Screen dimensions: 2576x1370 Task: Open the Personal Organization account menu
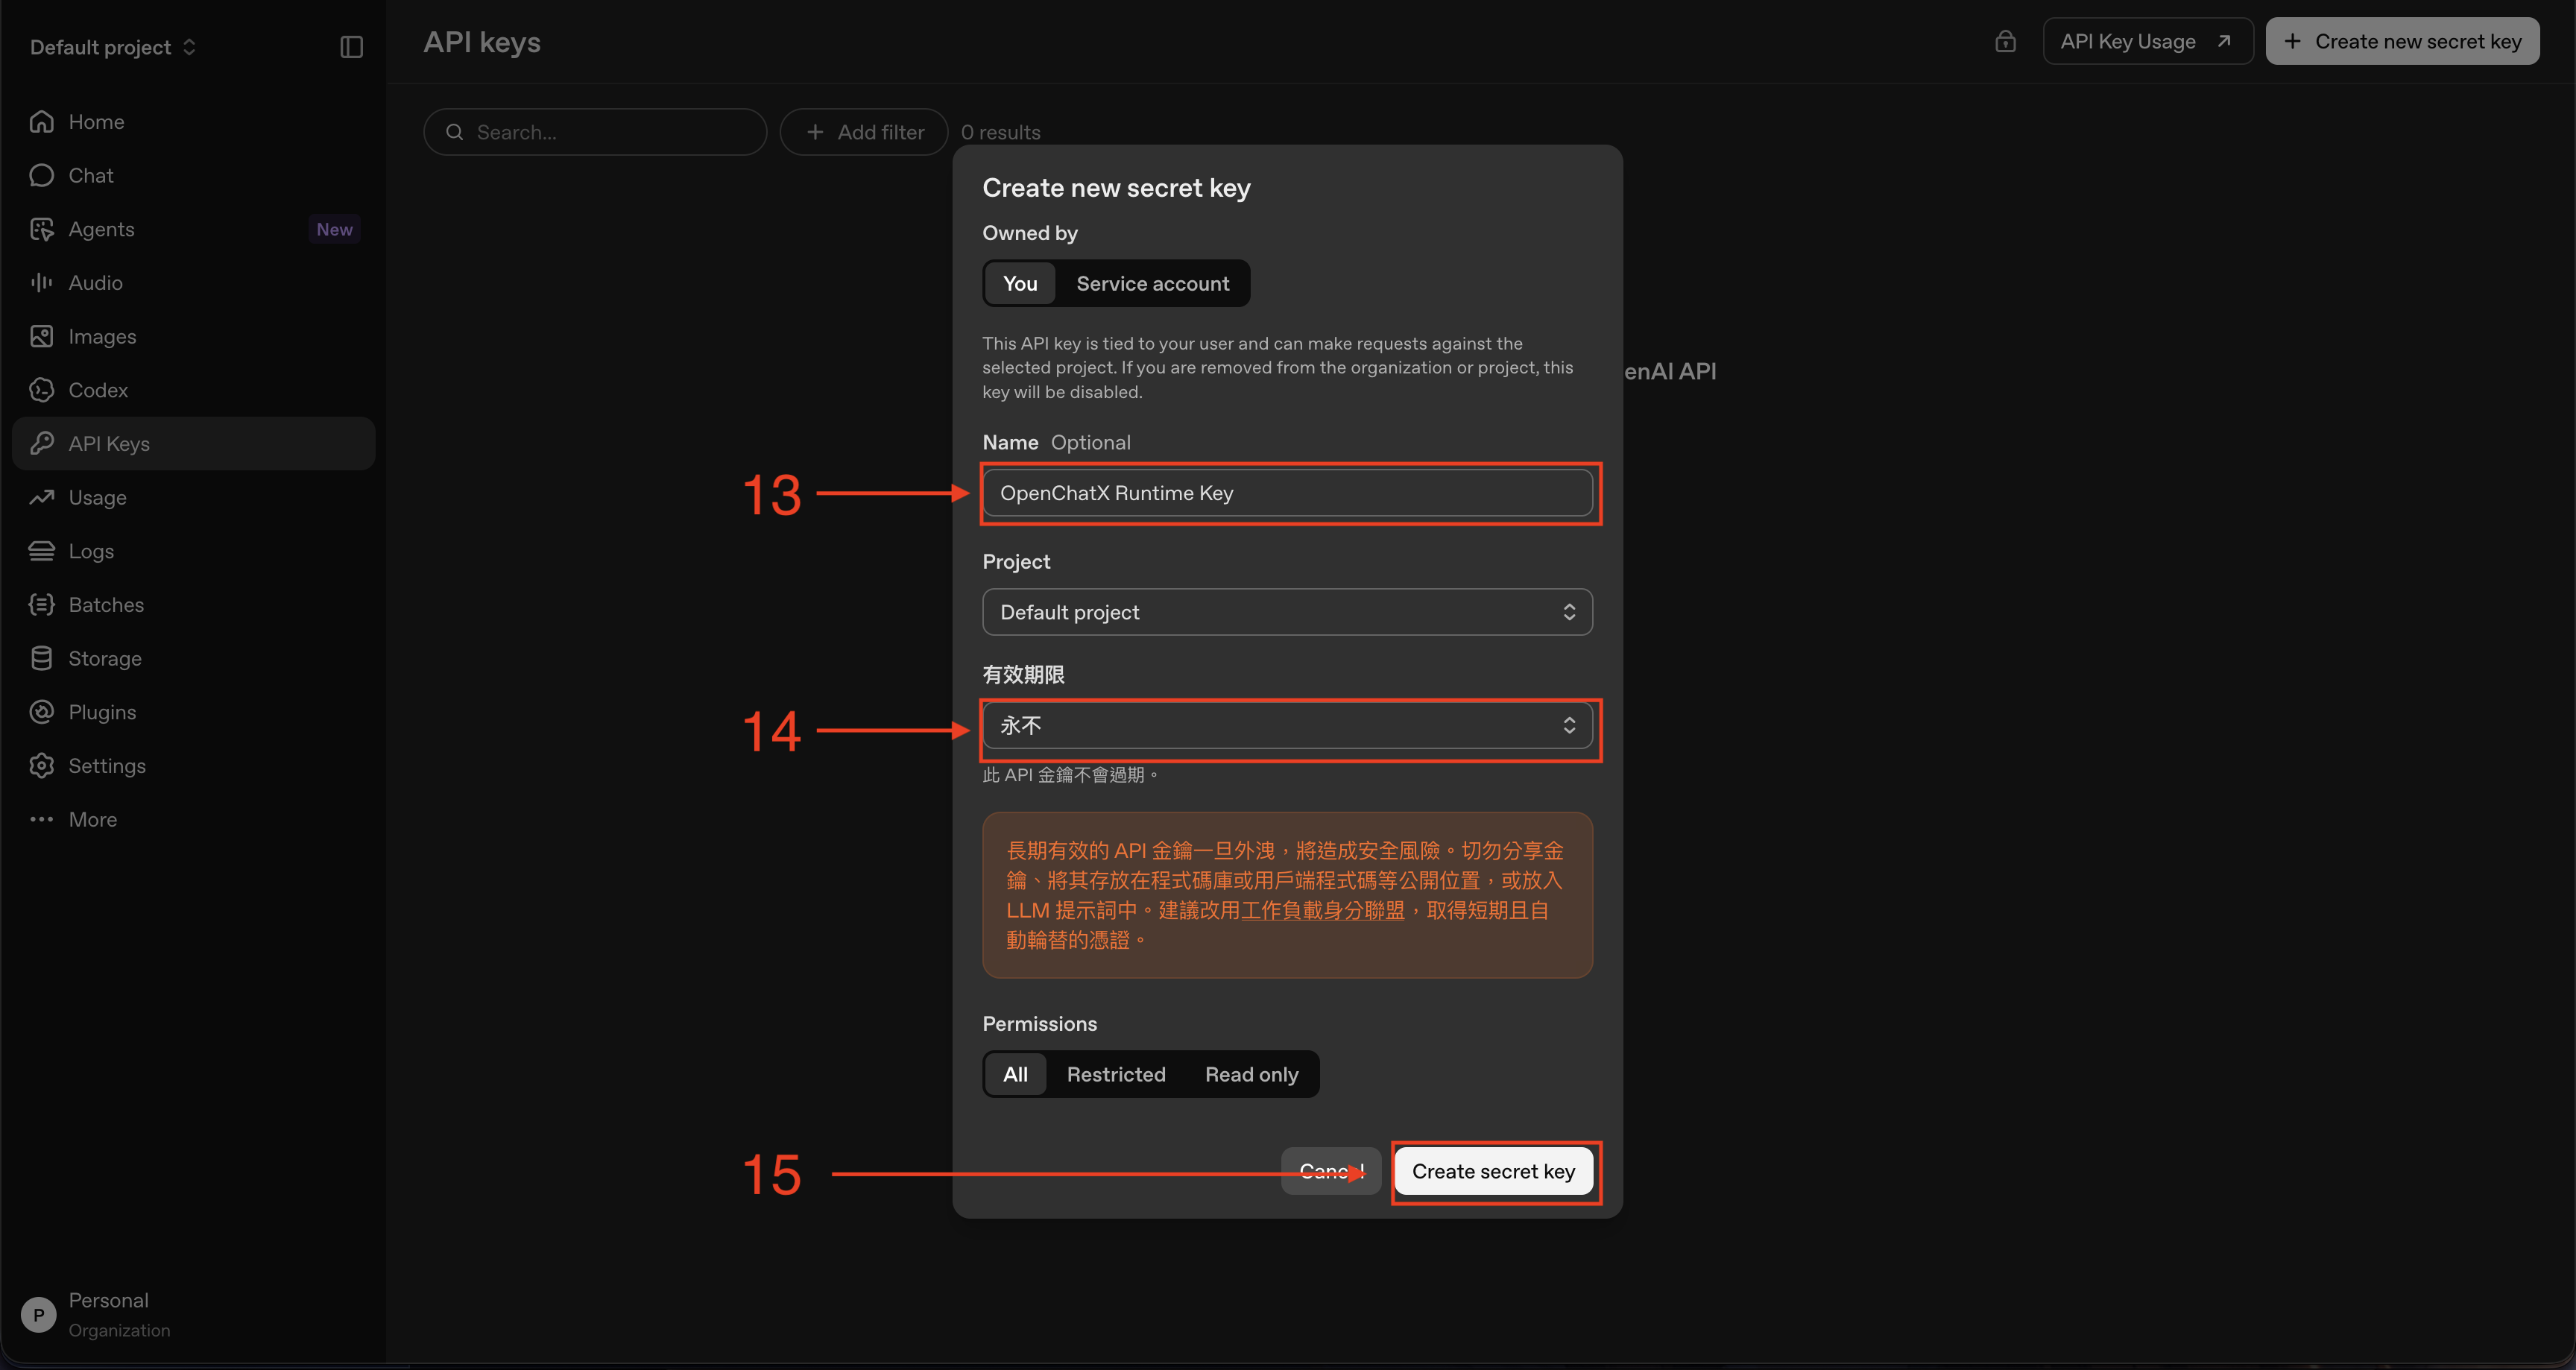point(97,1315)
